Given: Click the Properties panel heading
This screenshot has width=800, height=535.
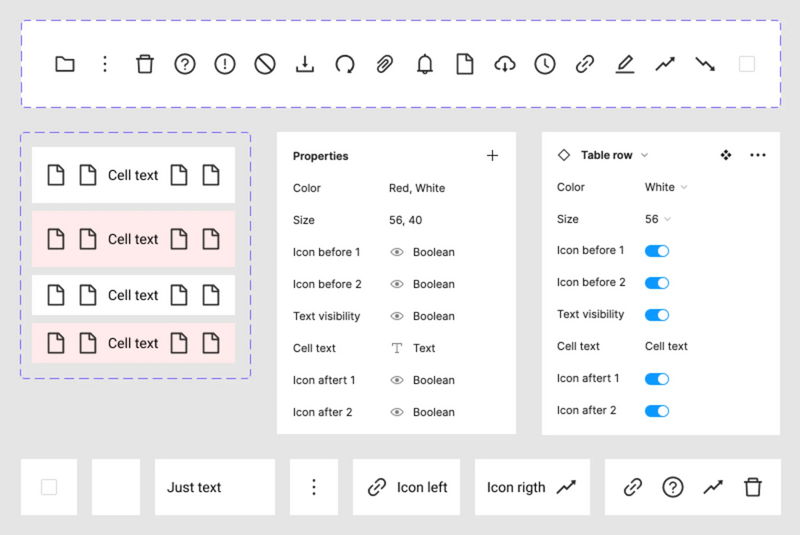Looking at the screenshot, I should pyautogui.click(x=320, y=156).
